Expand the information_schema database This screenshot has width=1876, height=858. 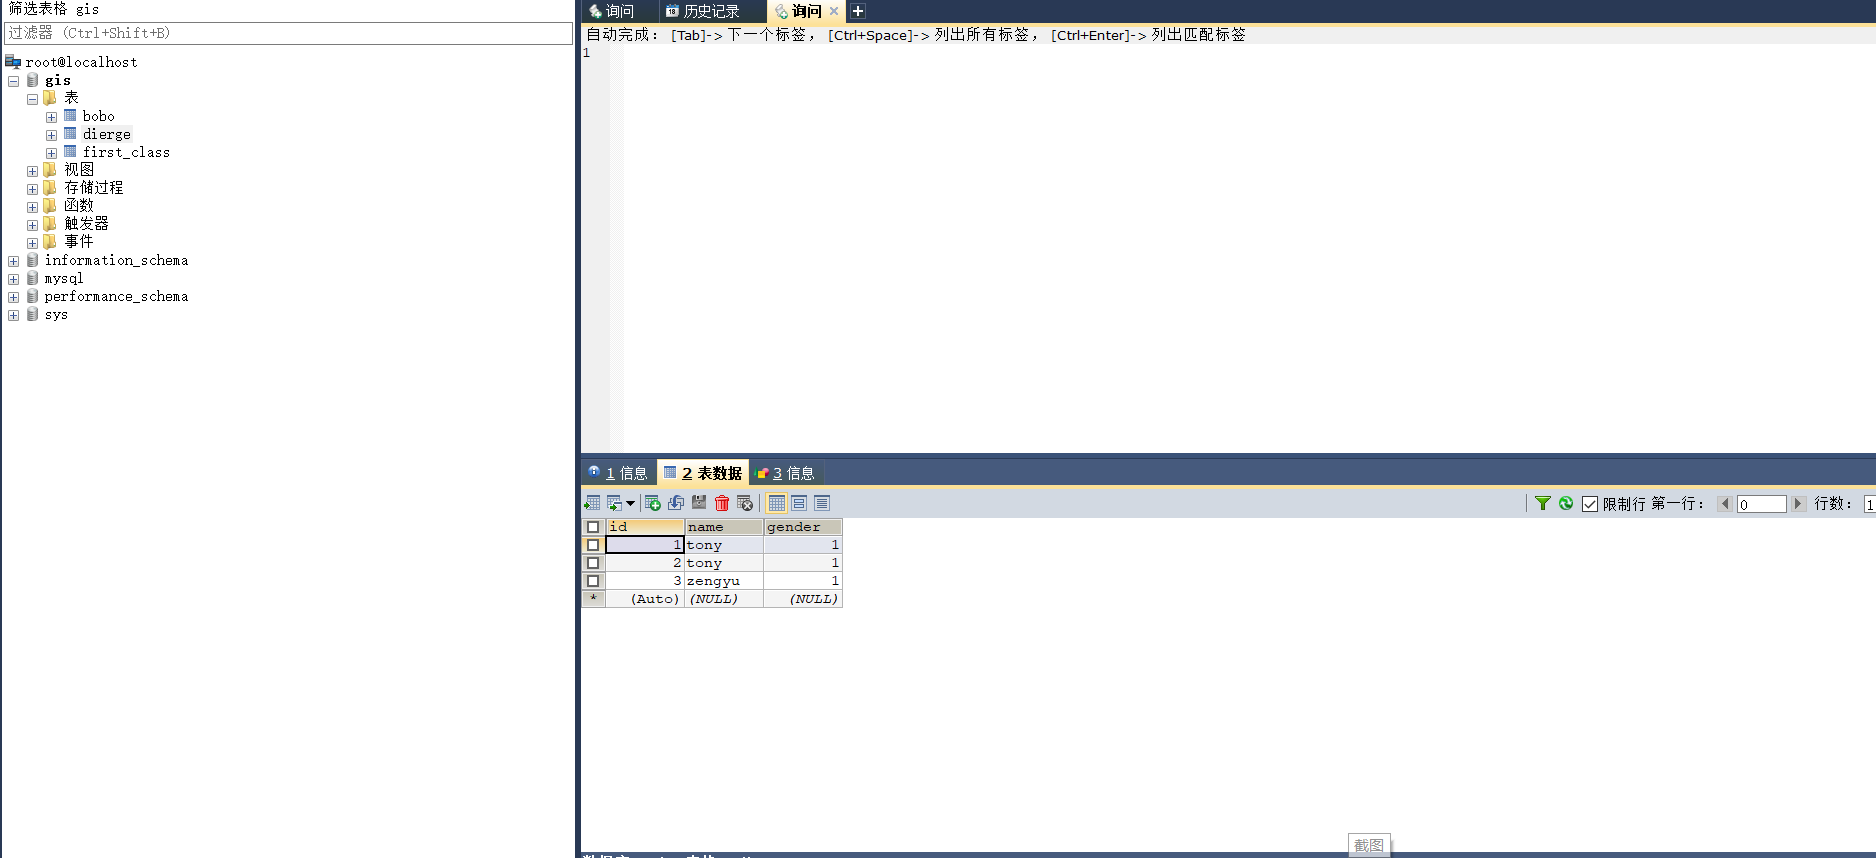(x=13, y=261)
